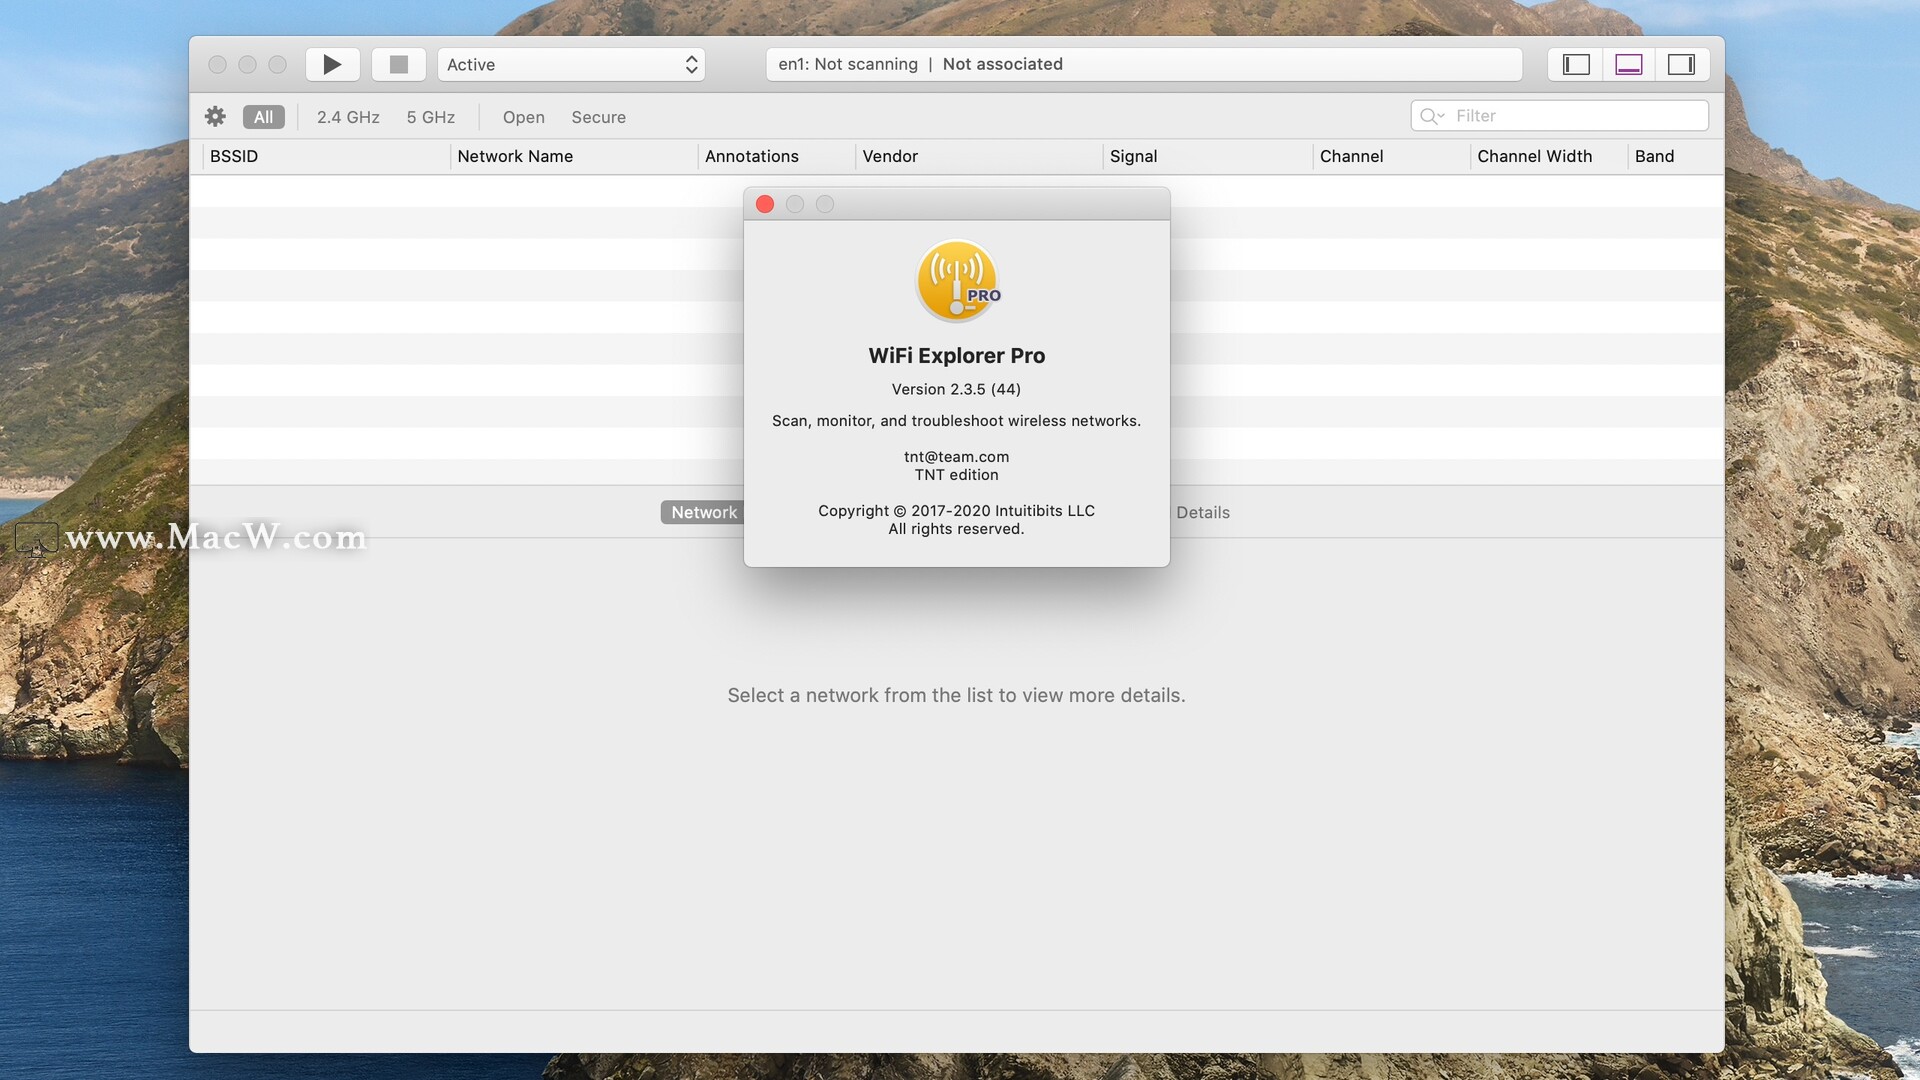Screen dimensions: 1920x1080
Task: Select the All filter
Action: coord(263,117)
